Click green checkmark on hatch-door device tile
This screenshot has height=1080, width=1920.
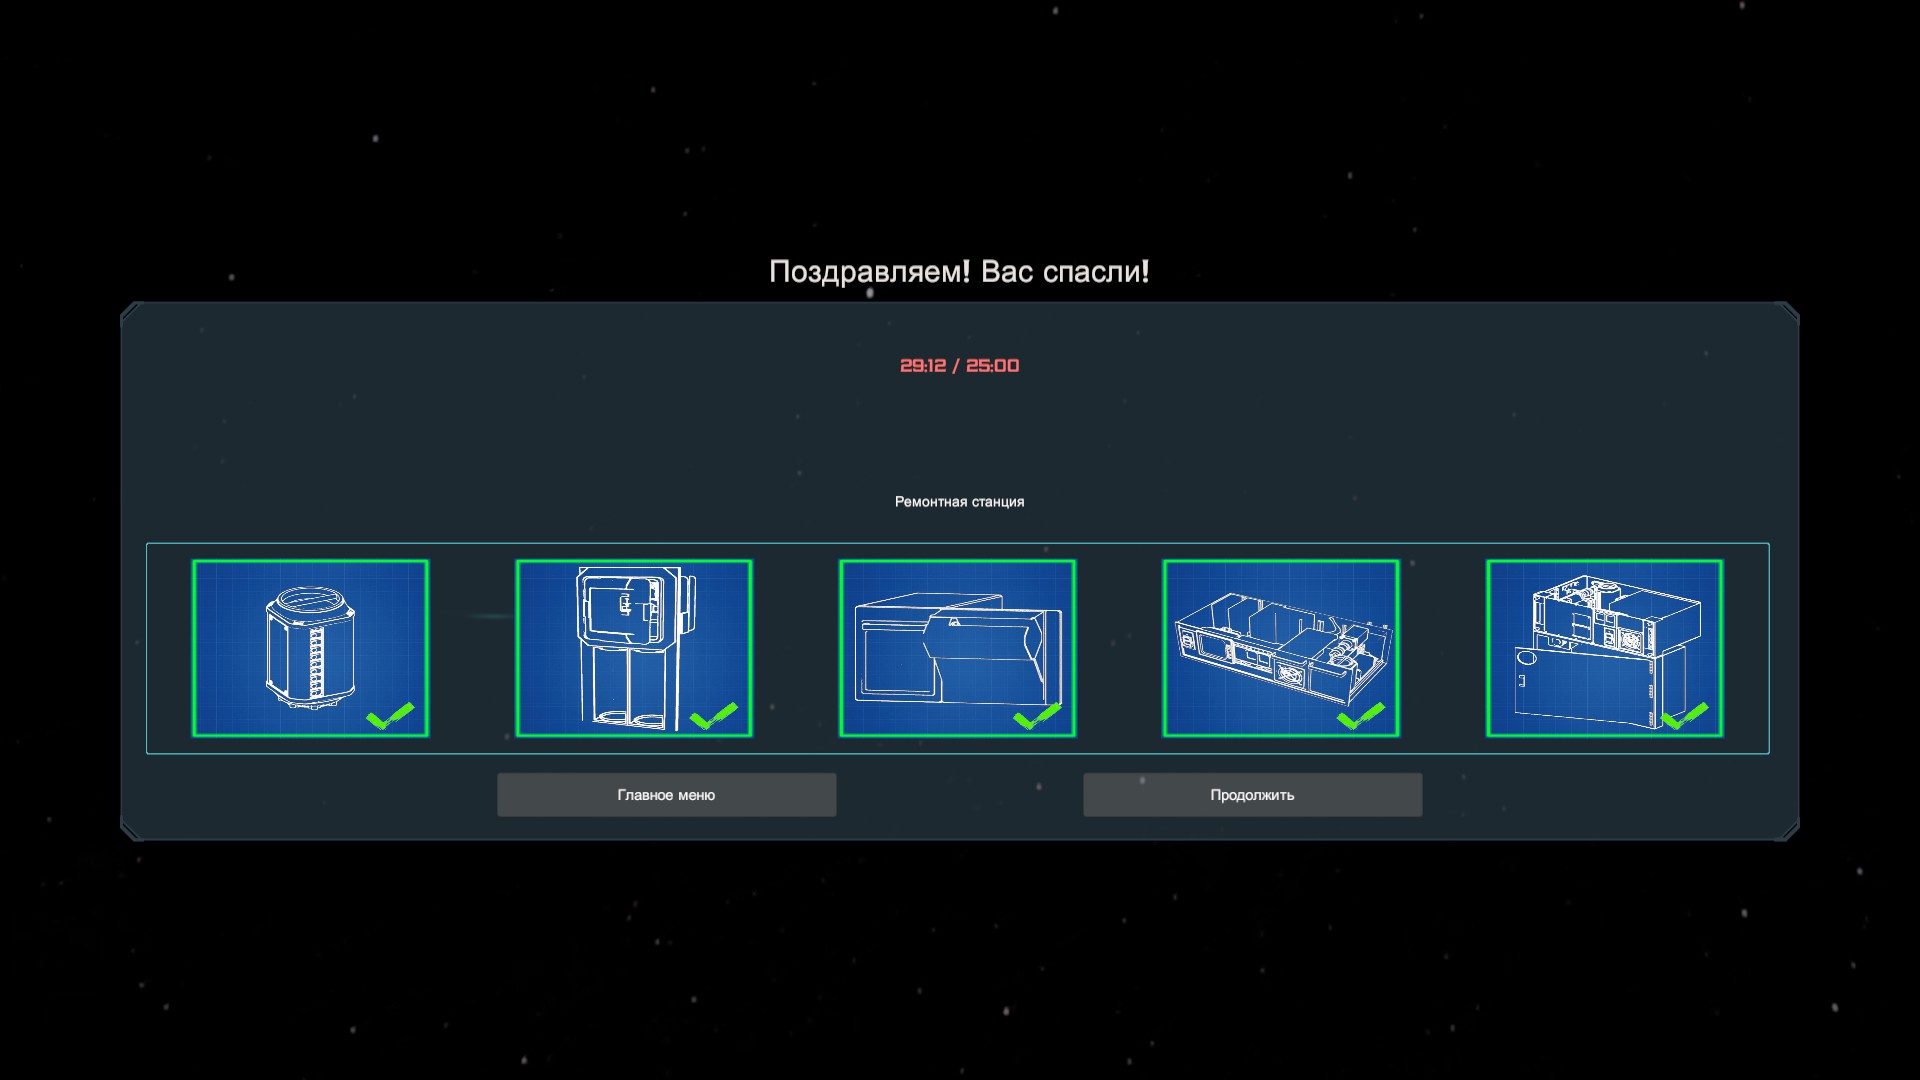tap(714, 716)
